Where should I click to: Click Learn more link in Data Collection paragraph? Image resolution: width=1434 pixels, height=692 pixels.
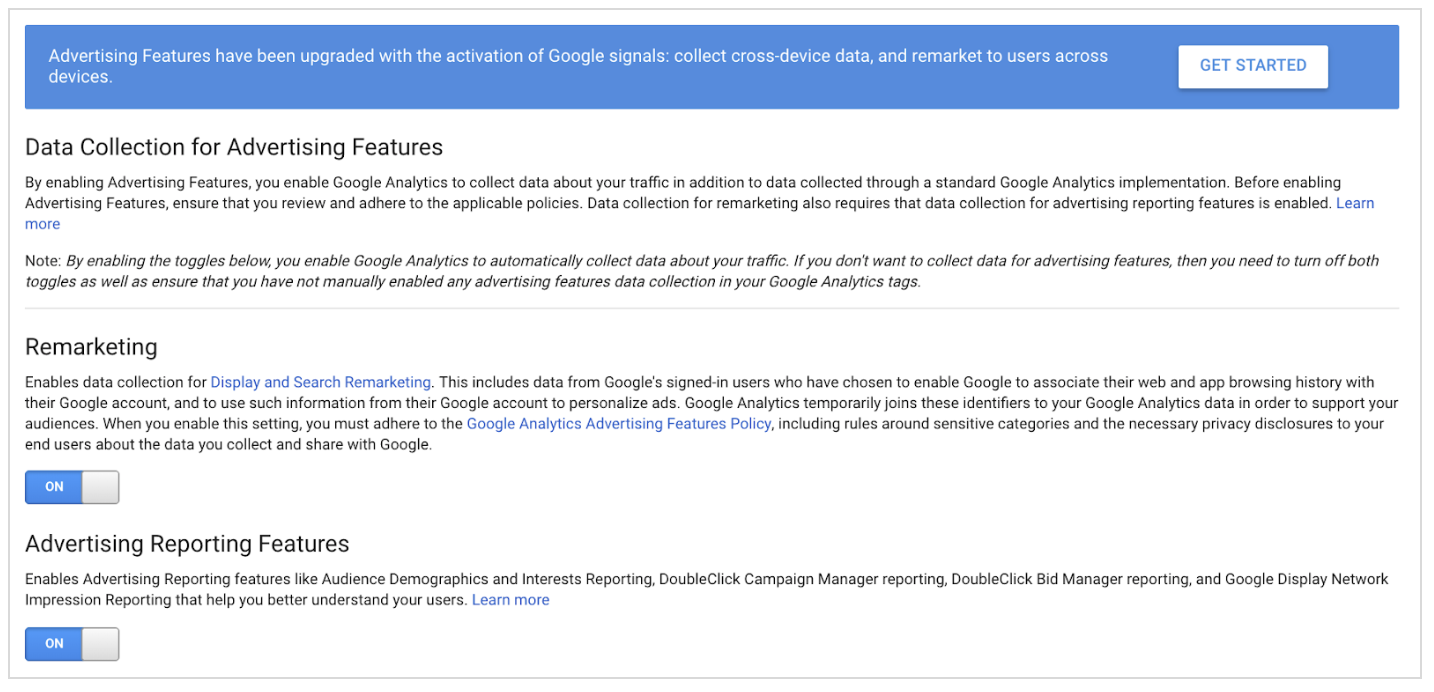[1355, 203]
